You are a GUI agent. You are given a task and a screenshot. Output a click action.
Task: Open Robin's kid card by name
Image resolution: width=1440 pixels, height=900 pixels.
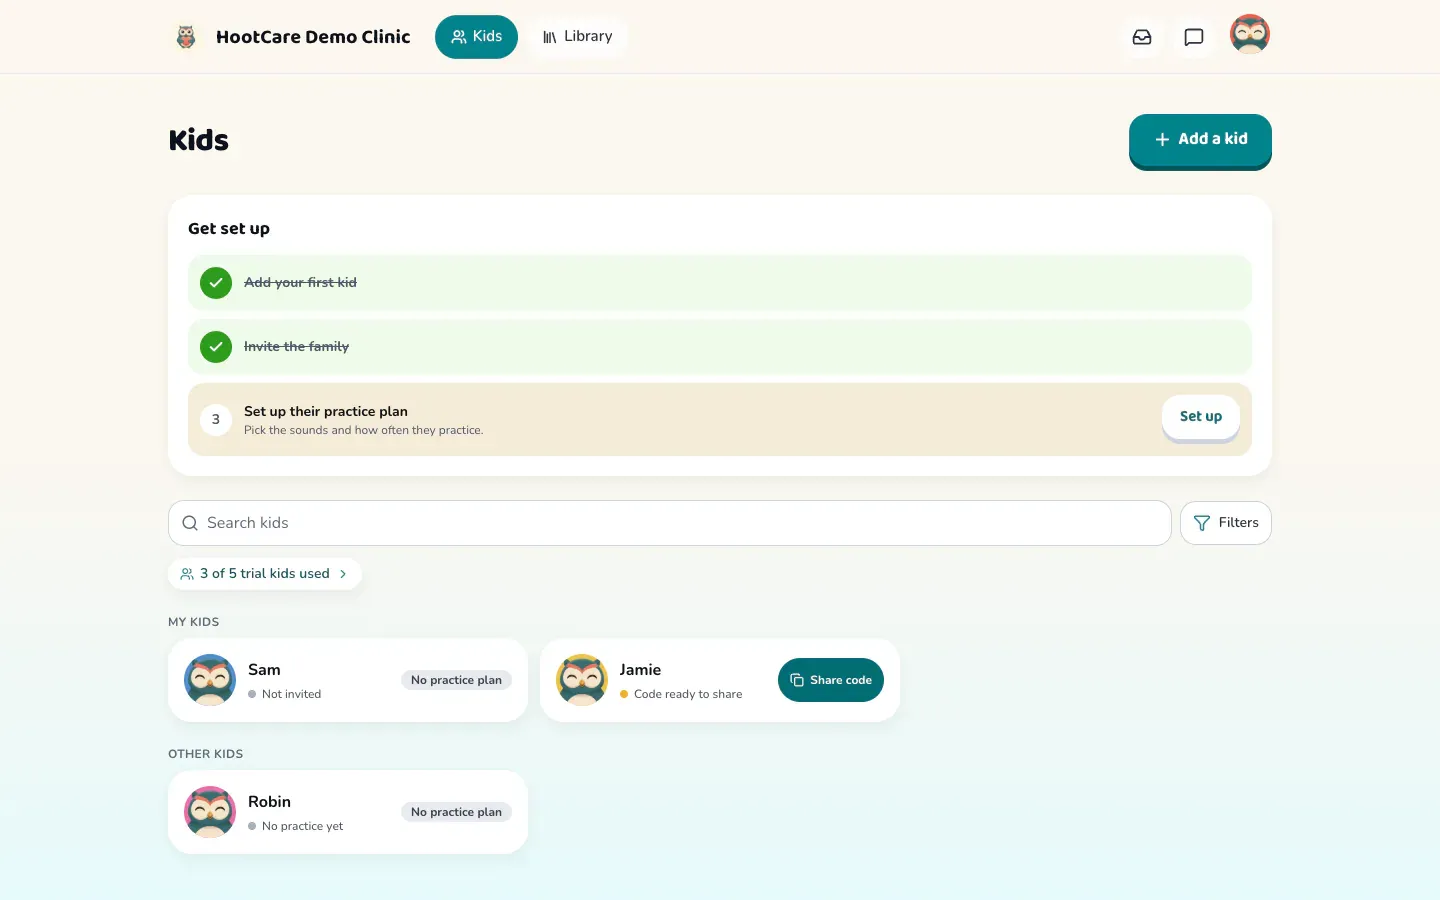click(x=269, y=802)
